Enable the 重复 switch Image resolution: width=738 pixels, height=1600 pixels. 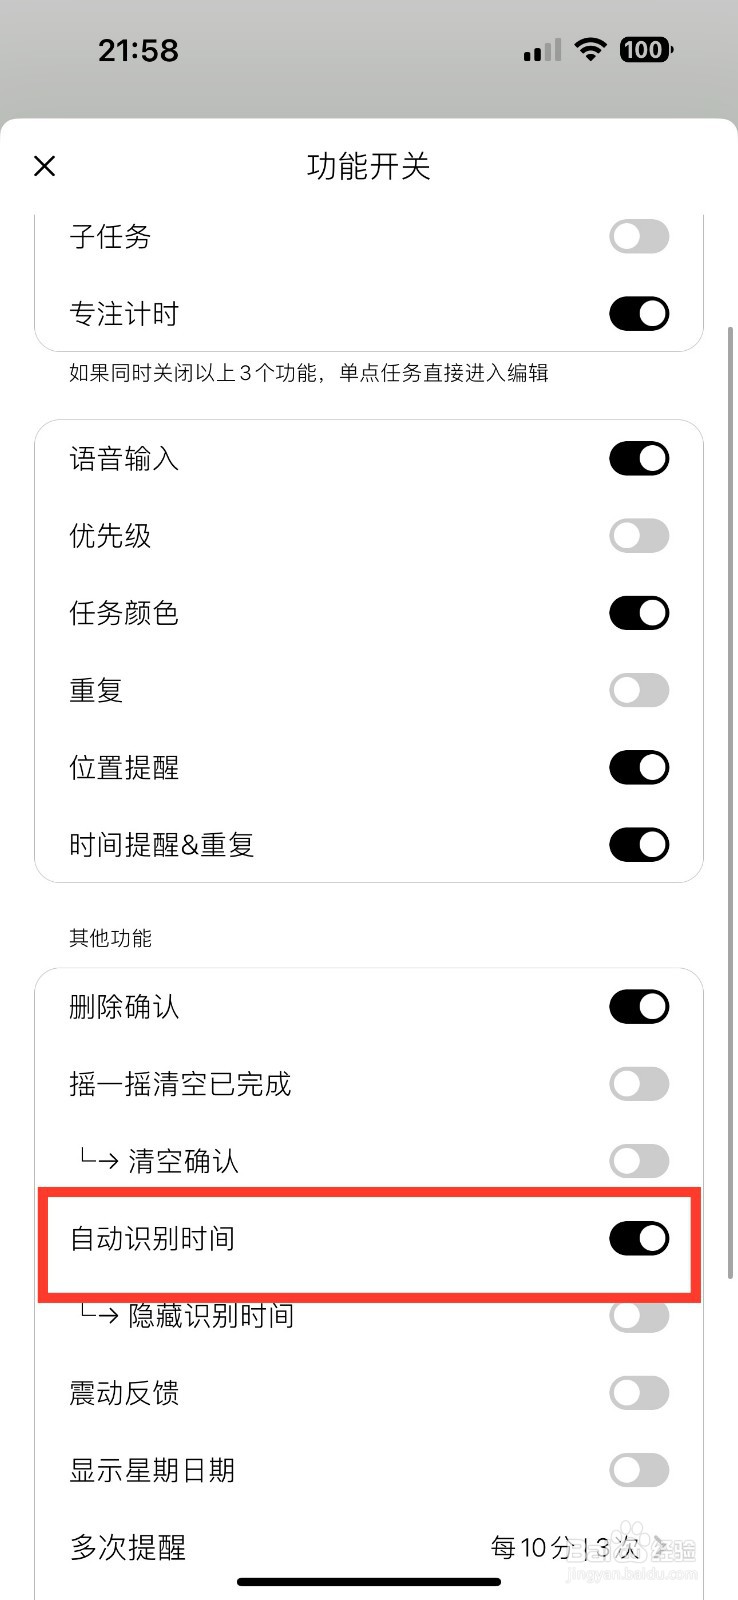(639, 690)
